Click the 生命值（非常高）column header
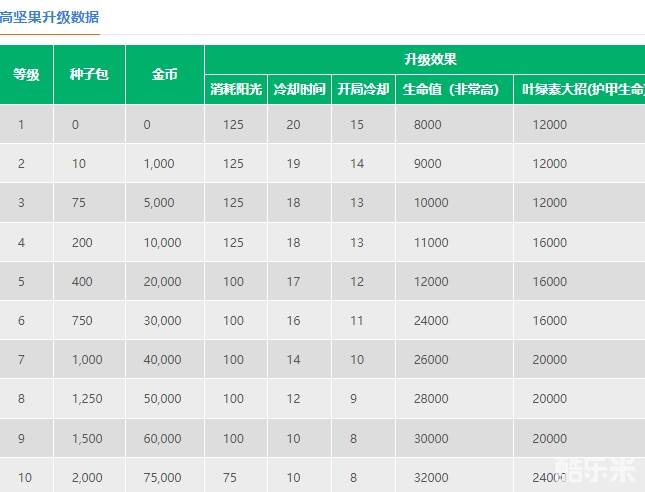This screenshot has width=645, height=492. click(x=454, y=89)
